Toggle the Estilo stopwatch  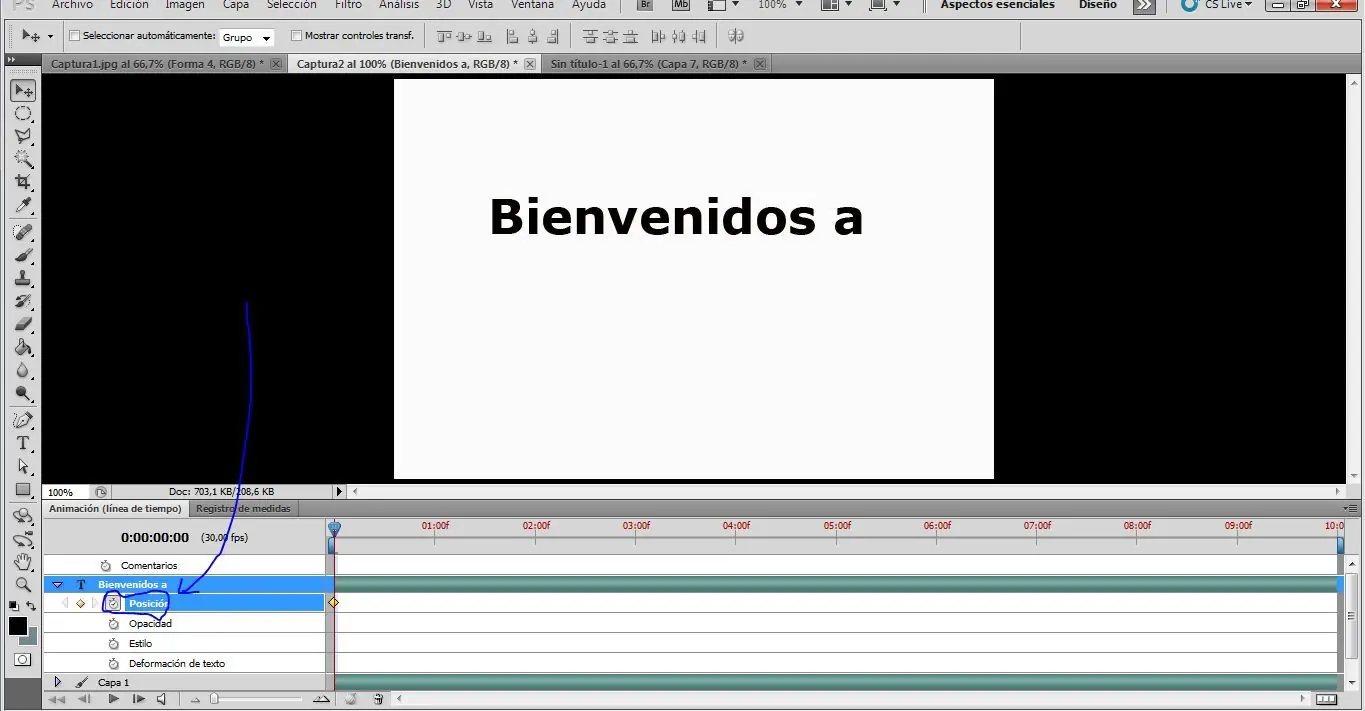(x=113, y=643)
